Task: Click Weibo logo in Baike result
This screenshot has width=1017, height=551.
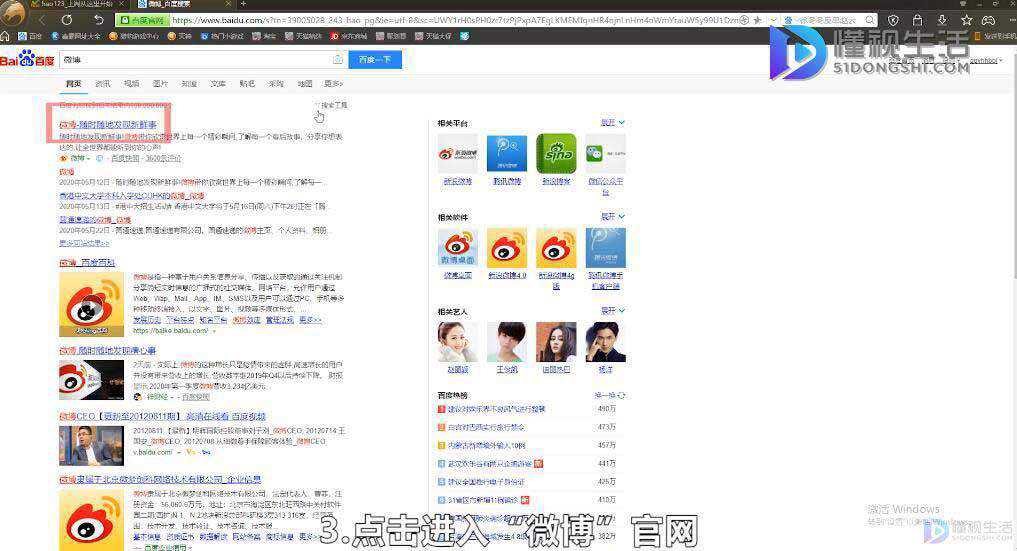Action: [91, 304]
